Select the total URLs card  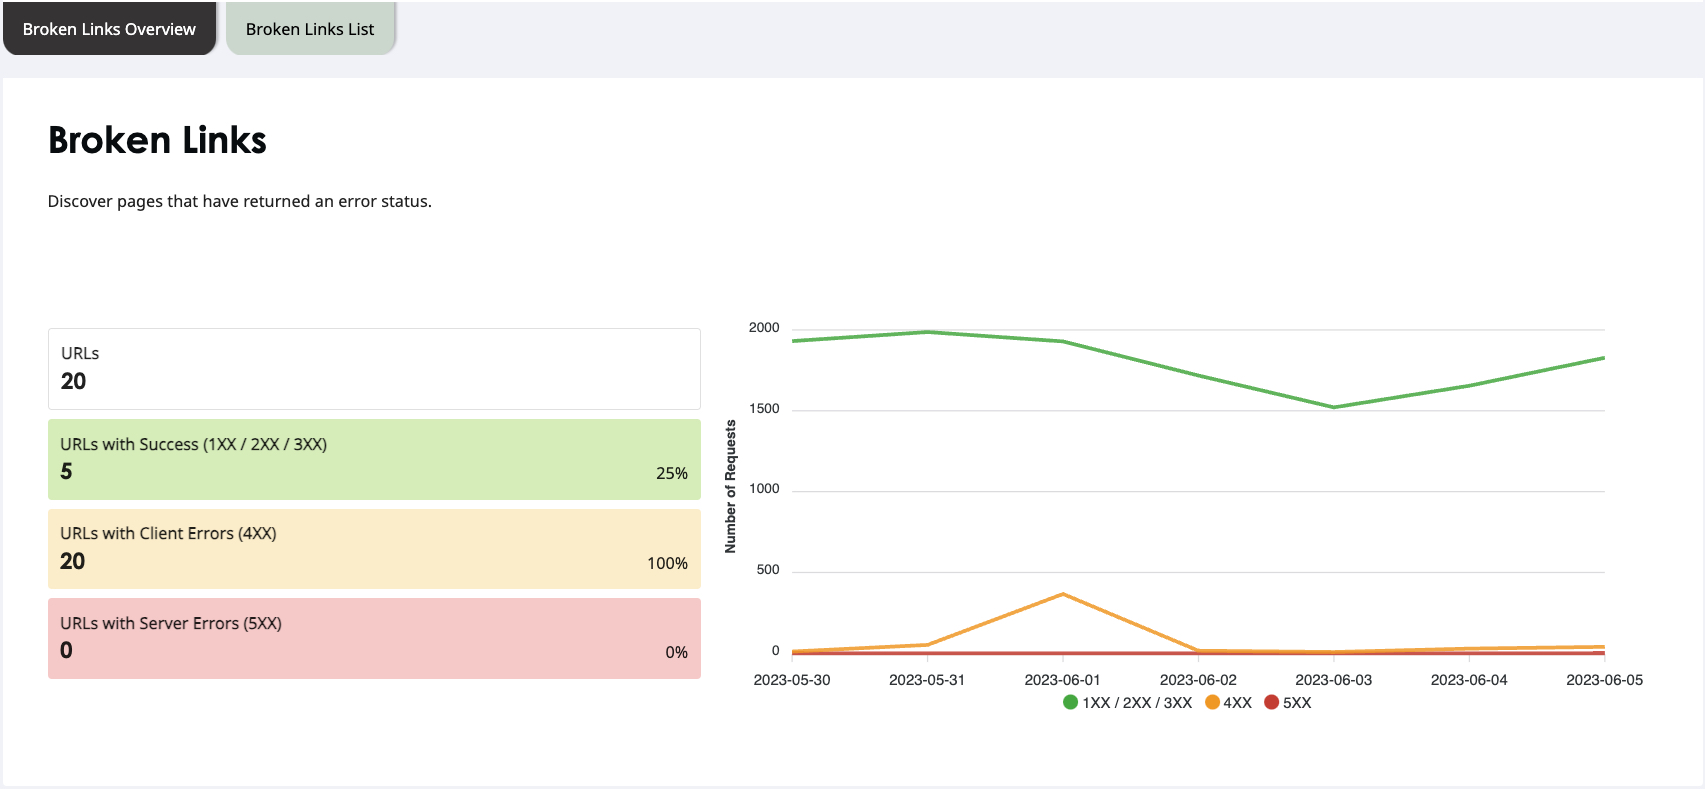374,369
